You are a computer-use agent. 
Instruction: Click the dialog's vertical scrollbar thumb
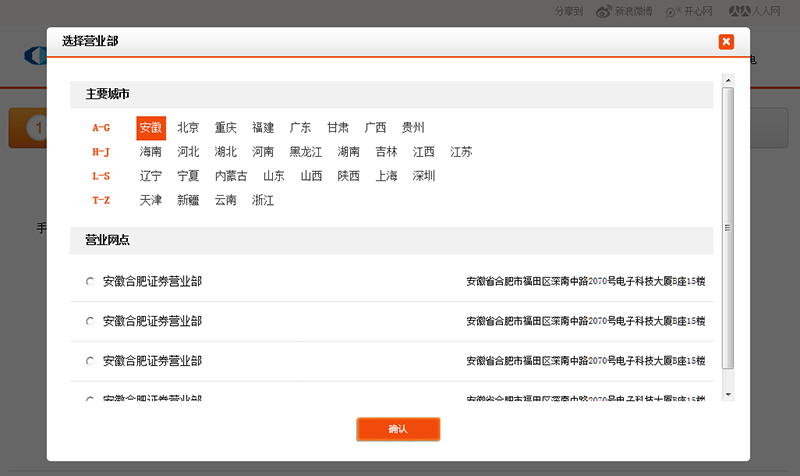(x=728, y=228)
